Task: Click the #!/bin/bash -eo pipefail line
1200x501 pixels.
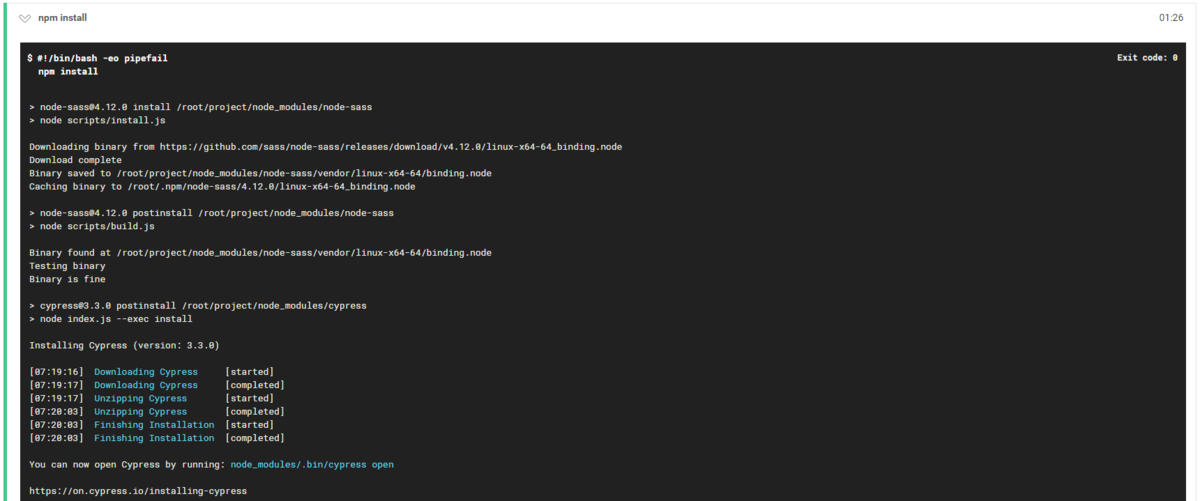Action: [102, 58]
